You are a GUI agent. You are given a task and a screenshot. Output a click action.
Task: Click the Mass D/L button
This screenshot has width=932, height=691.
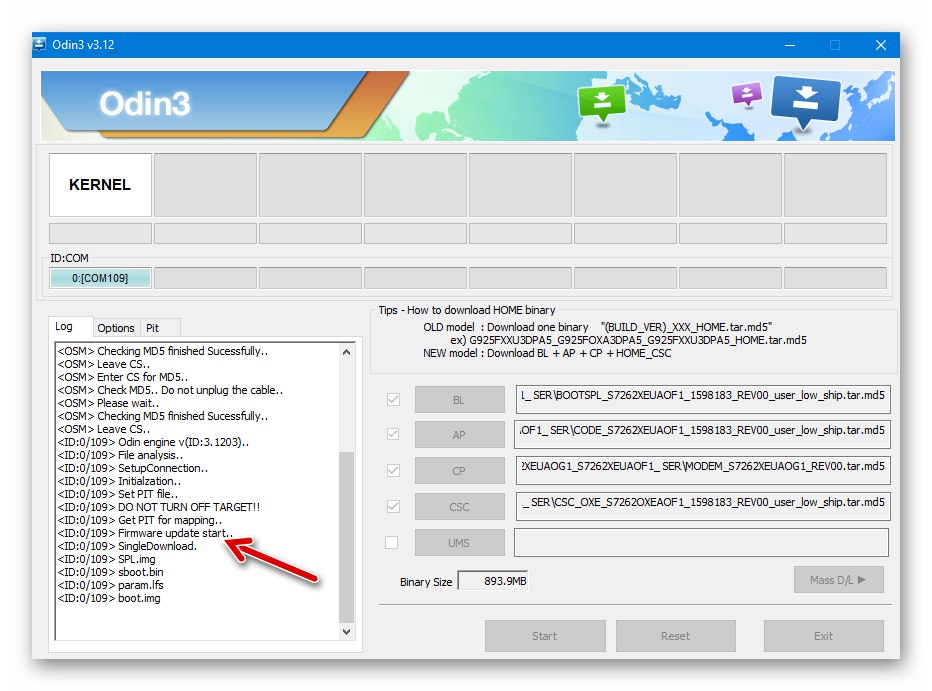pos(839,579)
